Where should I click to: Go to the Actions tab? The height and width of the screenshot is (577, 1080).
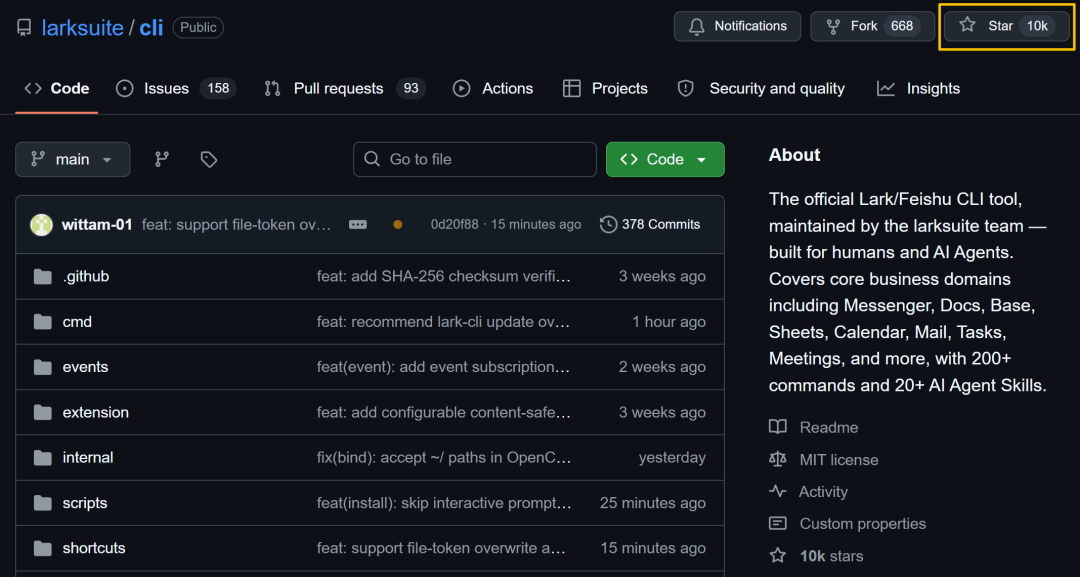pos(493,88)
